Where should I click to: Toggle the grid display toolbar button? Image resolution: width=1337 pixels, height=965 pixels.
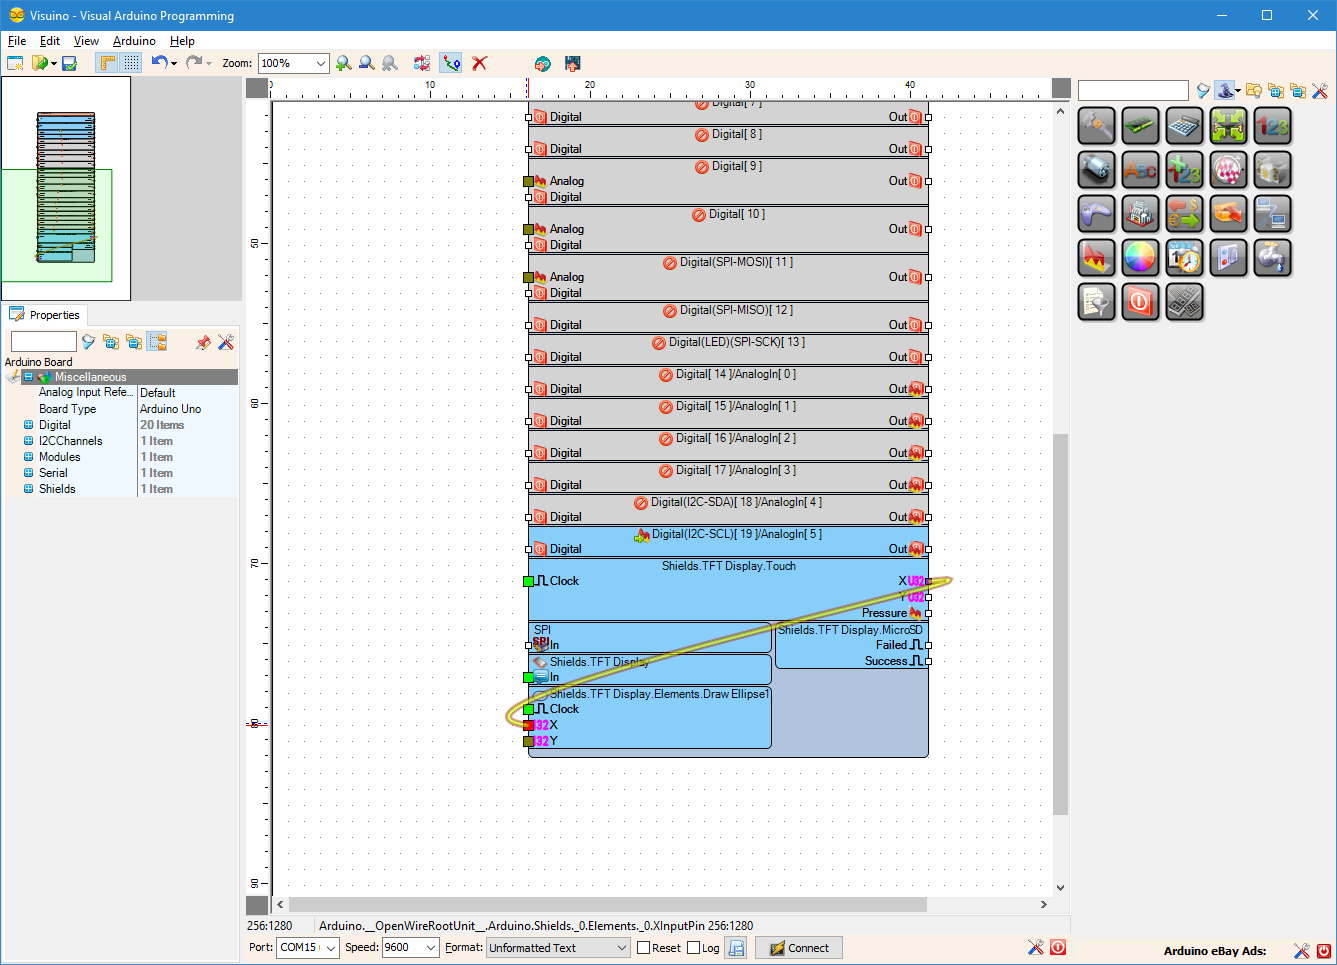(131, 62)
